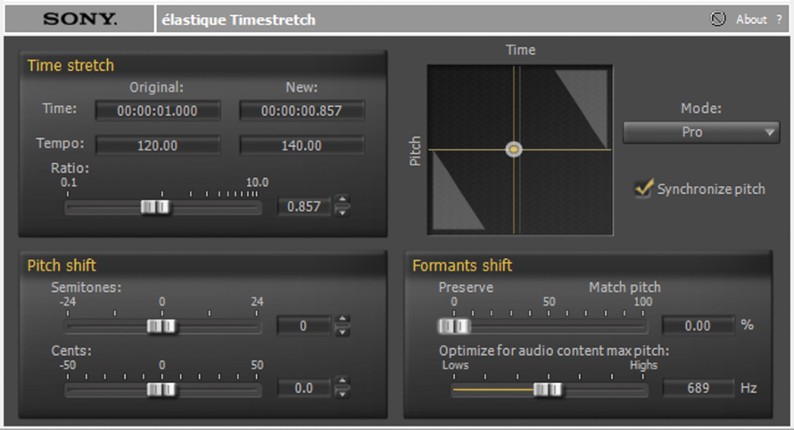Click the question mark help icon

click(x=779, y=19)
